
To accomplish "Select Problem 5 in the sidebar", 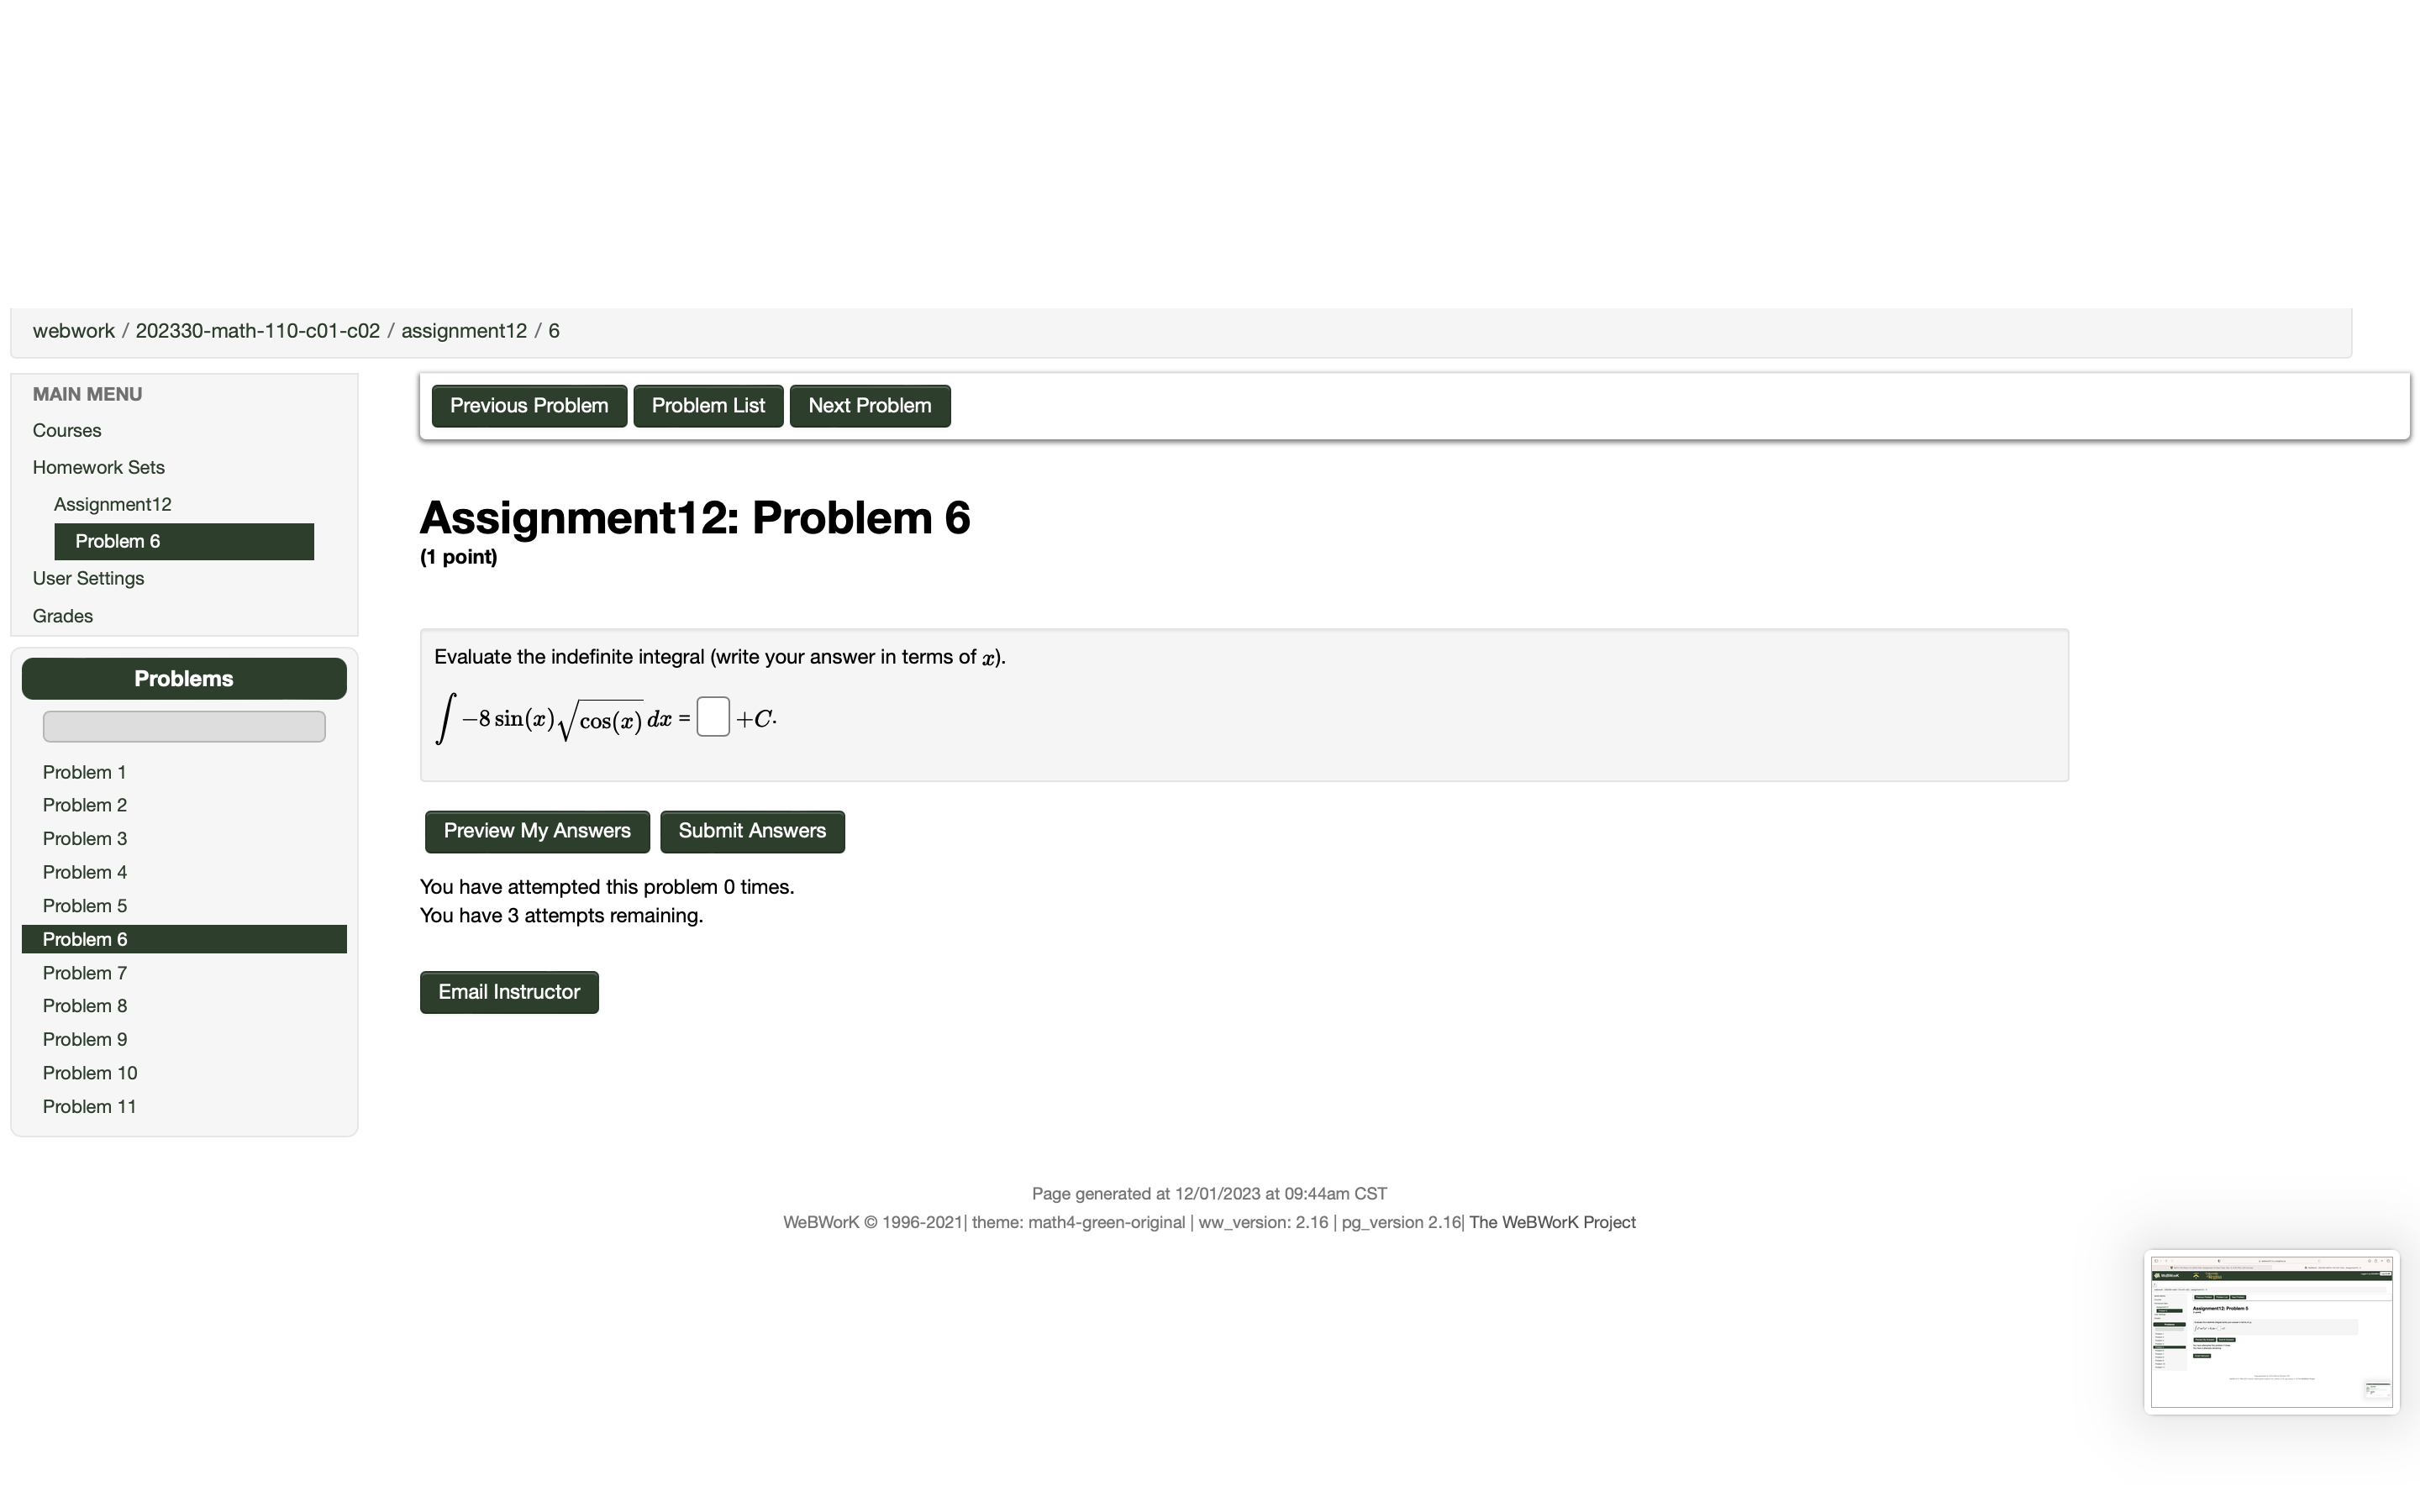I will (x=85, y=905).
